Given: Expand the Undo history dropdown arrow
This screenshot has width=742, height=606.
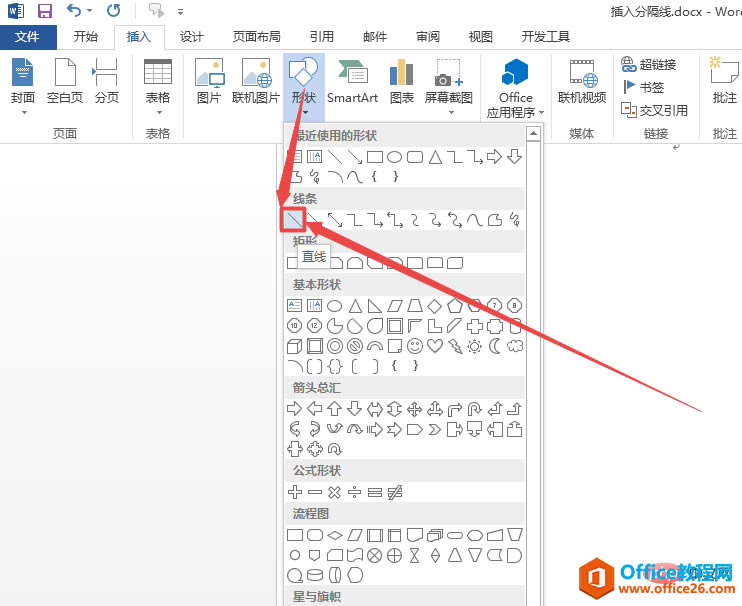Looking at the screenshot, I should click(x=89, y=10).
